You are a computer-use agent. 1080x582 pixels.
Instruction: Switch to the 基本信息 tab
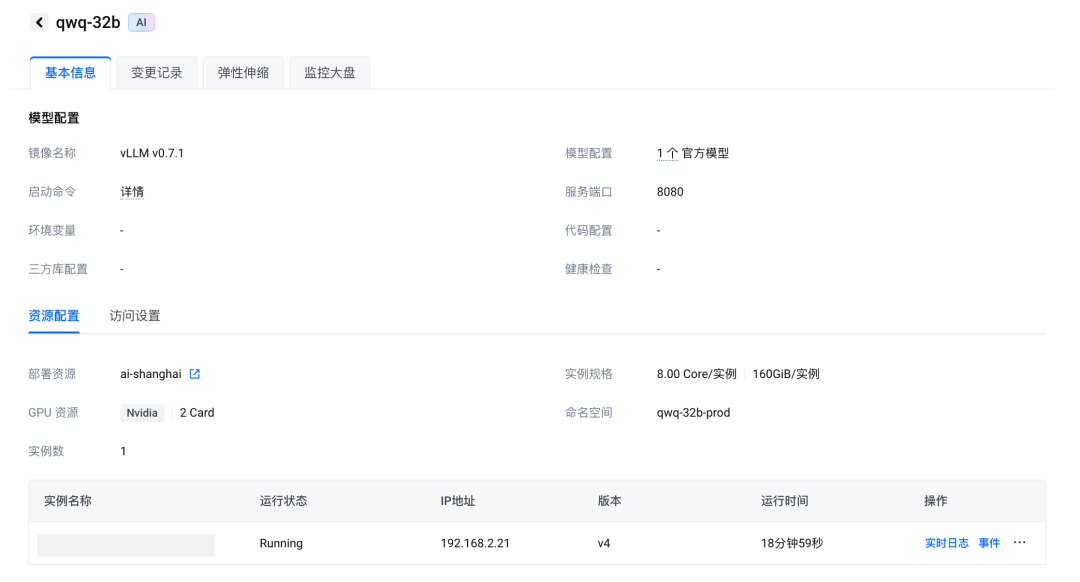click(71, 73)
